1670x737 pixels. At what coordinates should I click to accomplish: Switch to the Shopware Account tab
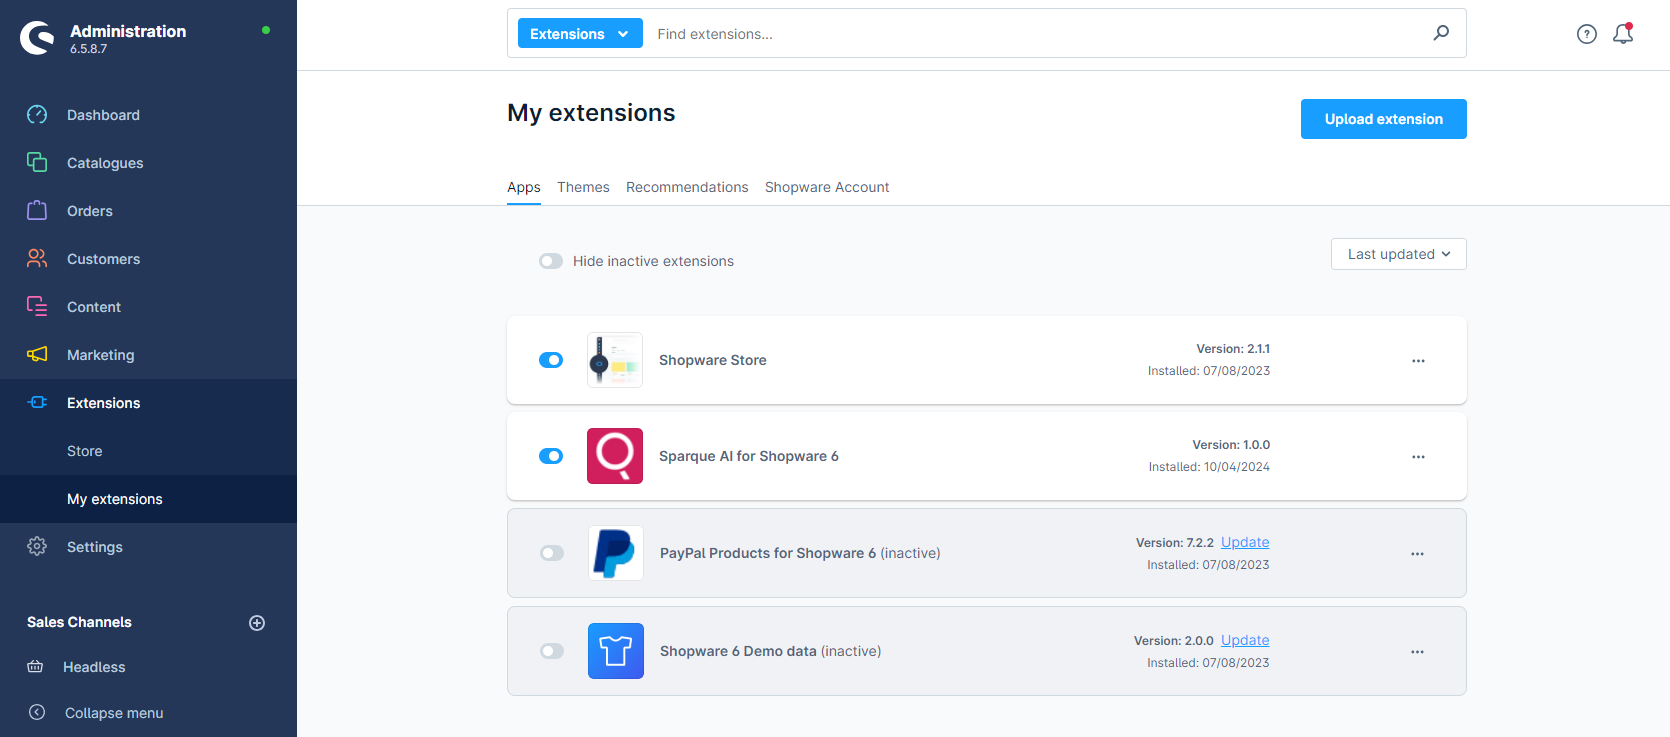pyautogui.click(x=827, y=187)
